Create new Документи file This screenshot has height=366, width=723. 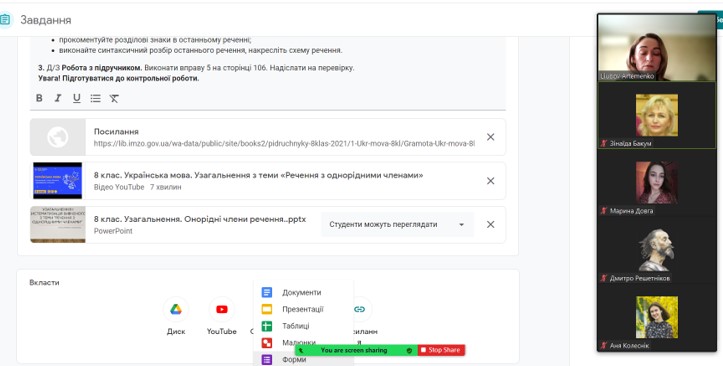[303, 292]
